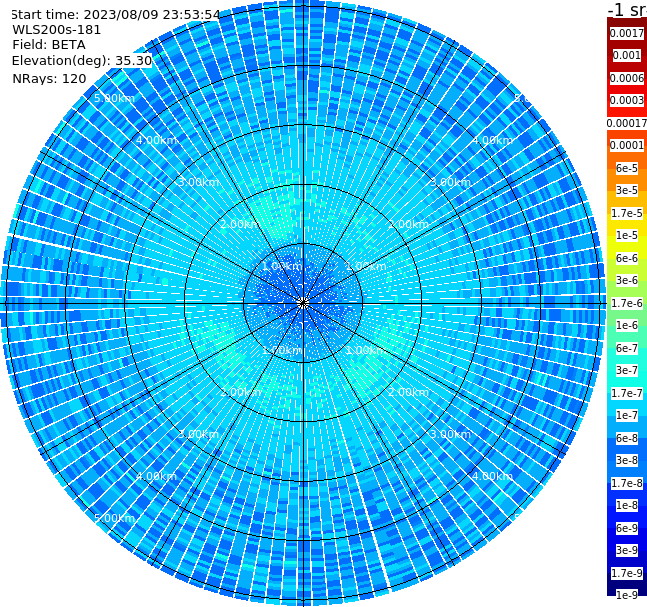
Task: Click the 0.001 colorbar label
Action: pyautogui.click(x=627, y=55)
